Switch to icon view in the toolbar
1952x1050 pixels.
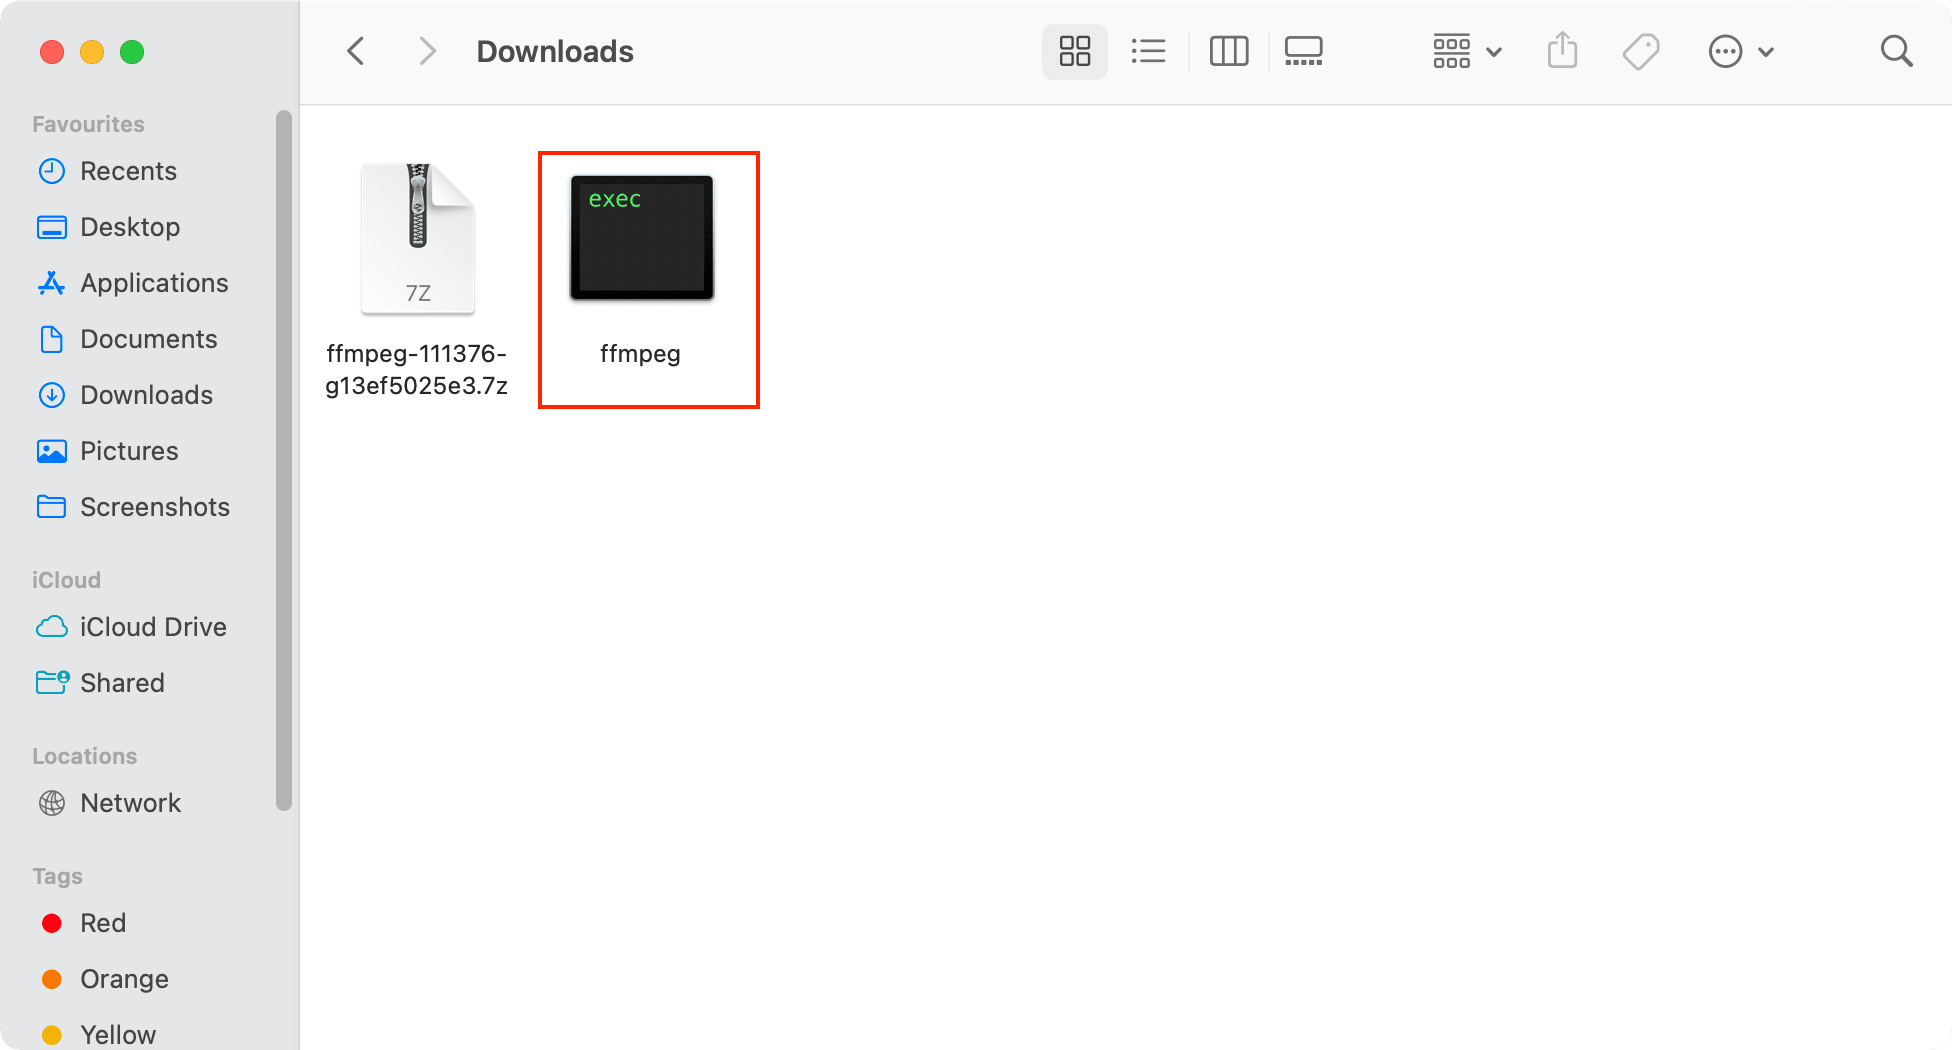(1074, 50)
